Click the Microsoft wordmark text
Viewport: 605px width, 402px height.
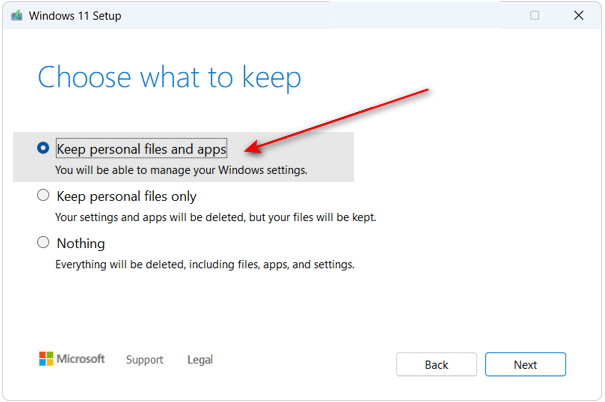[81, 359]
